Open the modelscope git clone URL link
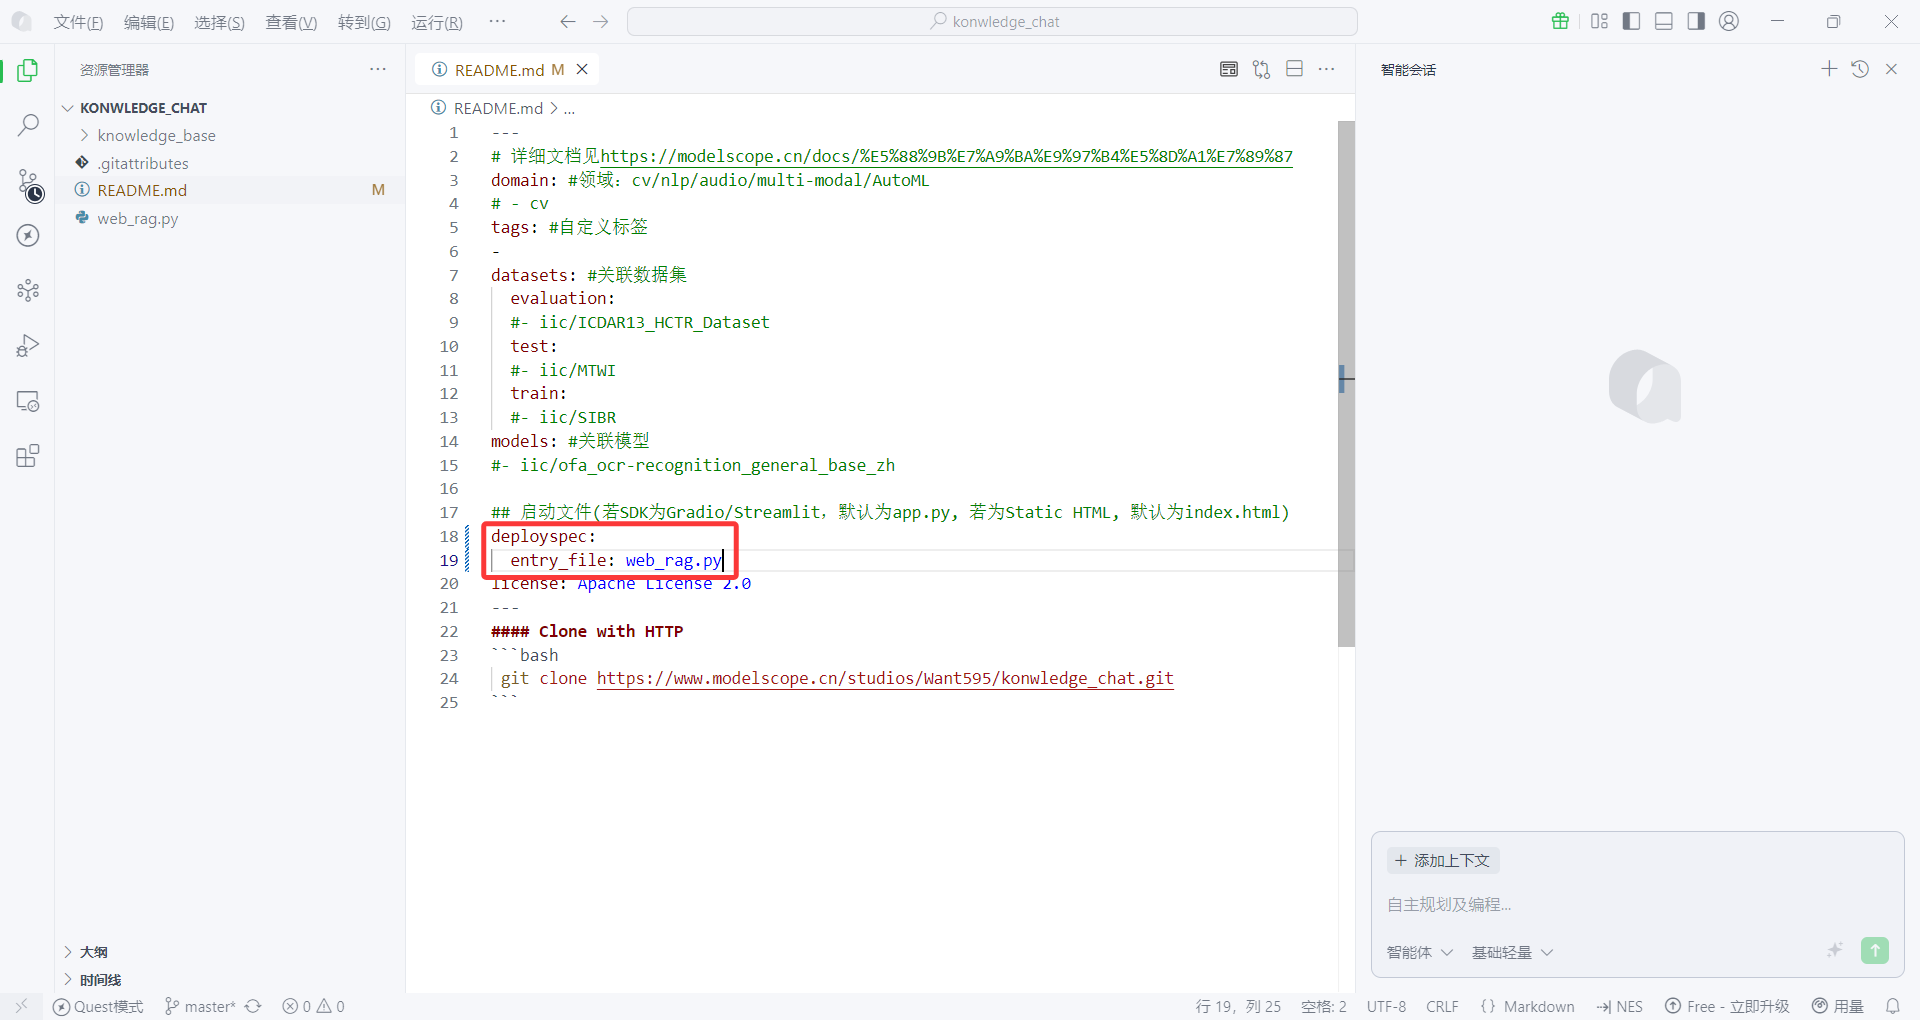 (885, 678)
